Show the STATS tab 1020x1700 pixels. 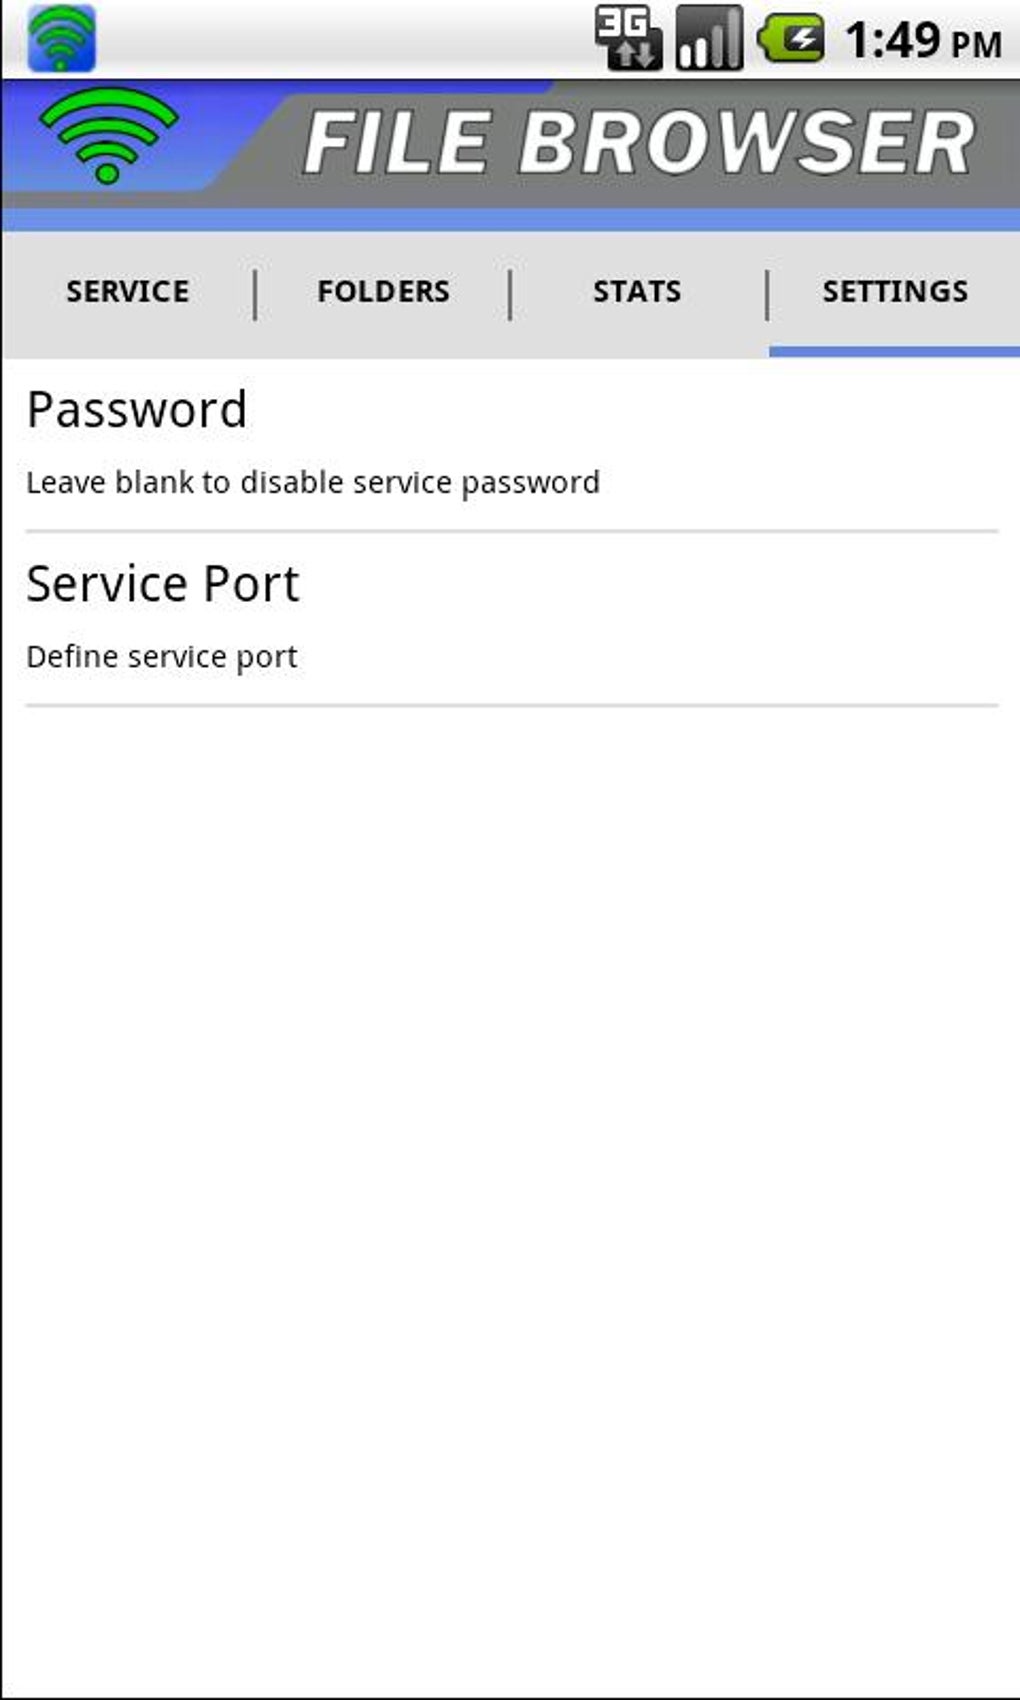pos(637,292)
